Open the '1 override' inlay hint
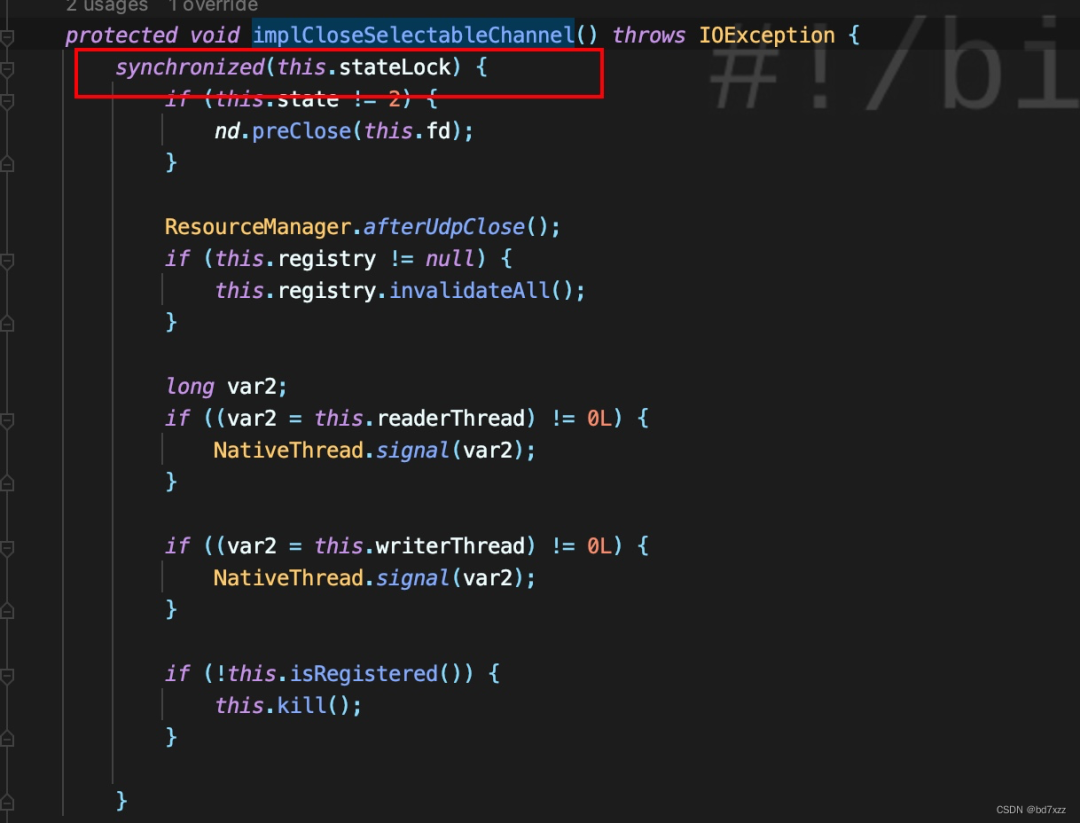 click(x=214, y=6)
